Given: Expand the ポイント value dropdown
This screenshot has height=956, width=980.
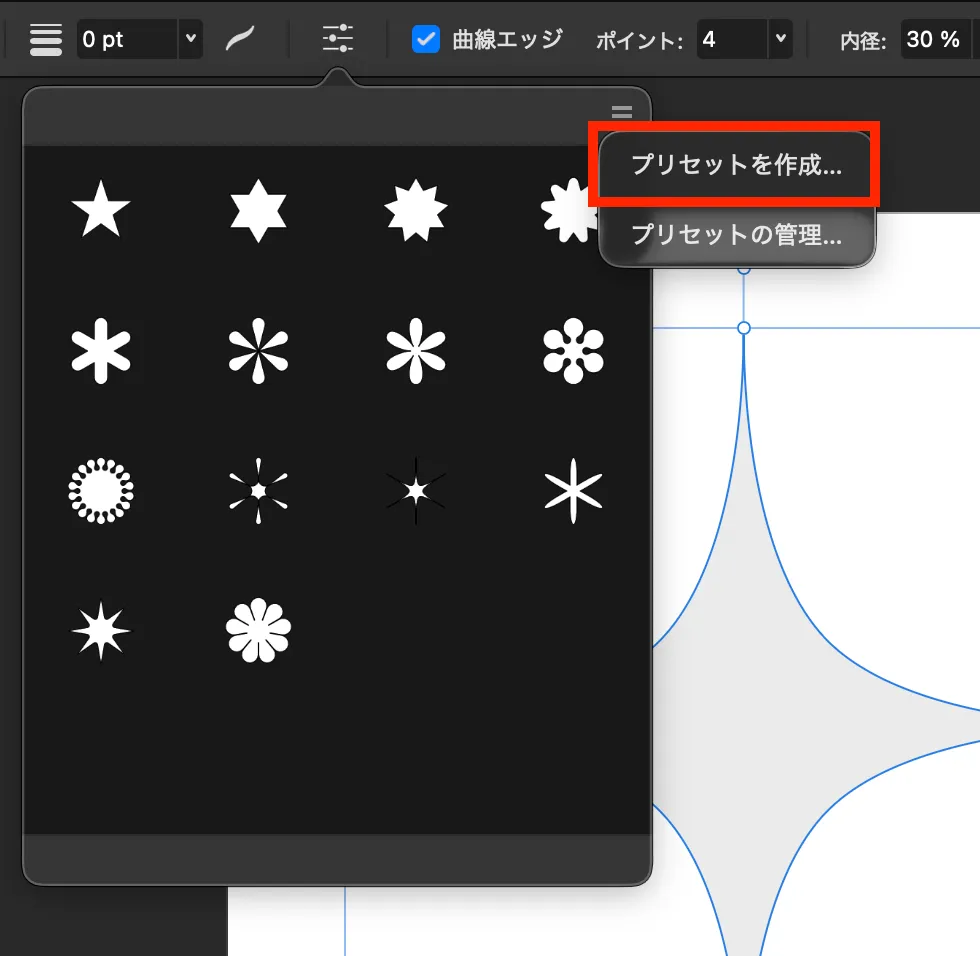Looking at the screenshot, I should [777, 39].
